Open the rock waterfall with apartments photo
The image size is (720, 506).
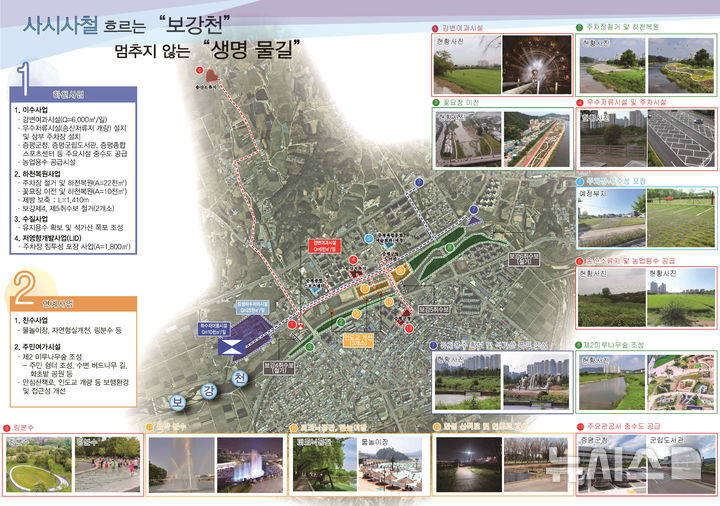coord(536,382)
